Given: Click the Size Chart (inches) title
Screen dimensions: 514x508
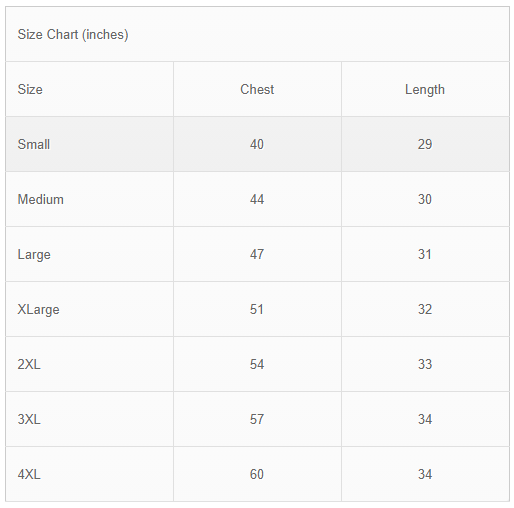Looking at the screenshot, I should 73,35.
